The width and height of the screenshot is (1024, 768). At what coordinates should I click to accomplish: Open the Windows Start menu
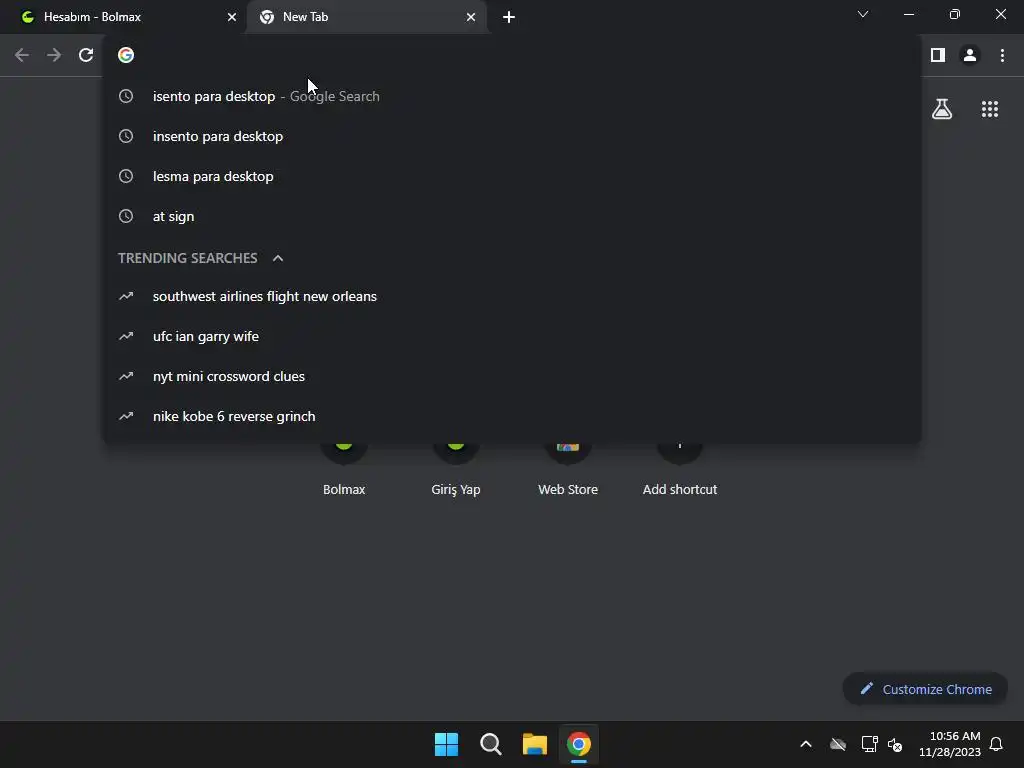(447, 744)
